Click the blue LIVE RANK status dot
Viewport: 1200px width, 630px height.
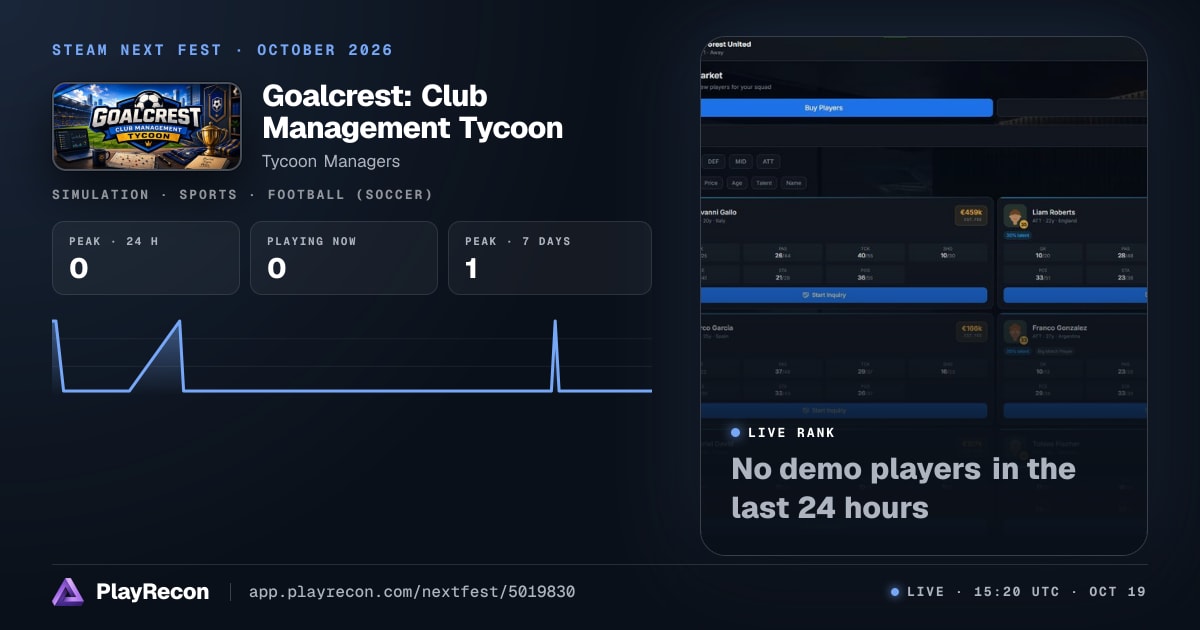736,433
